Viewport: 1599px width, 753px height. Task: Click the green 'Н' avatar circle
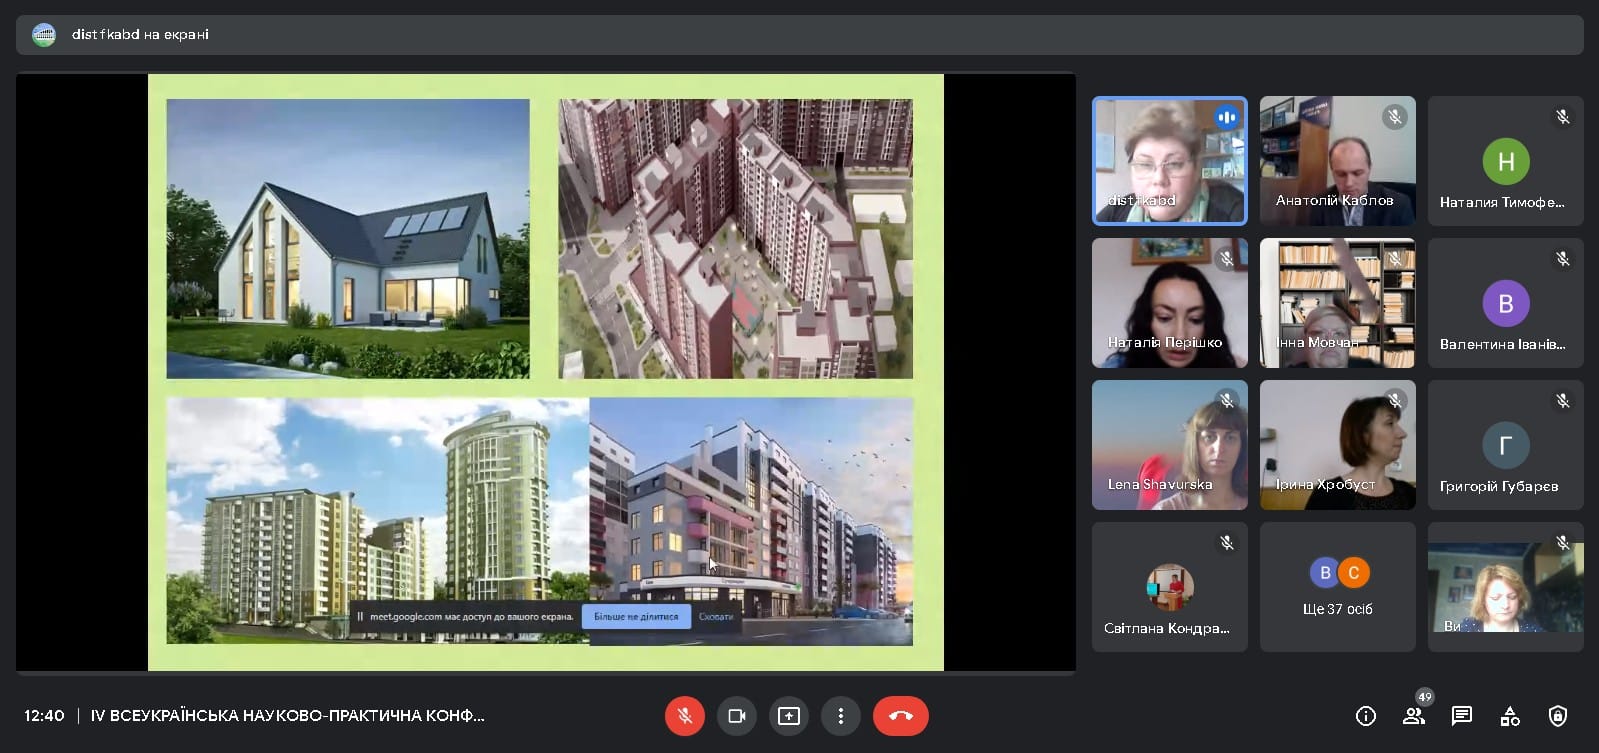(1506, 161)
